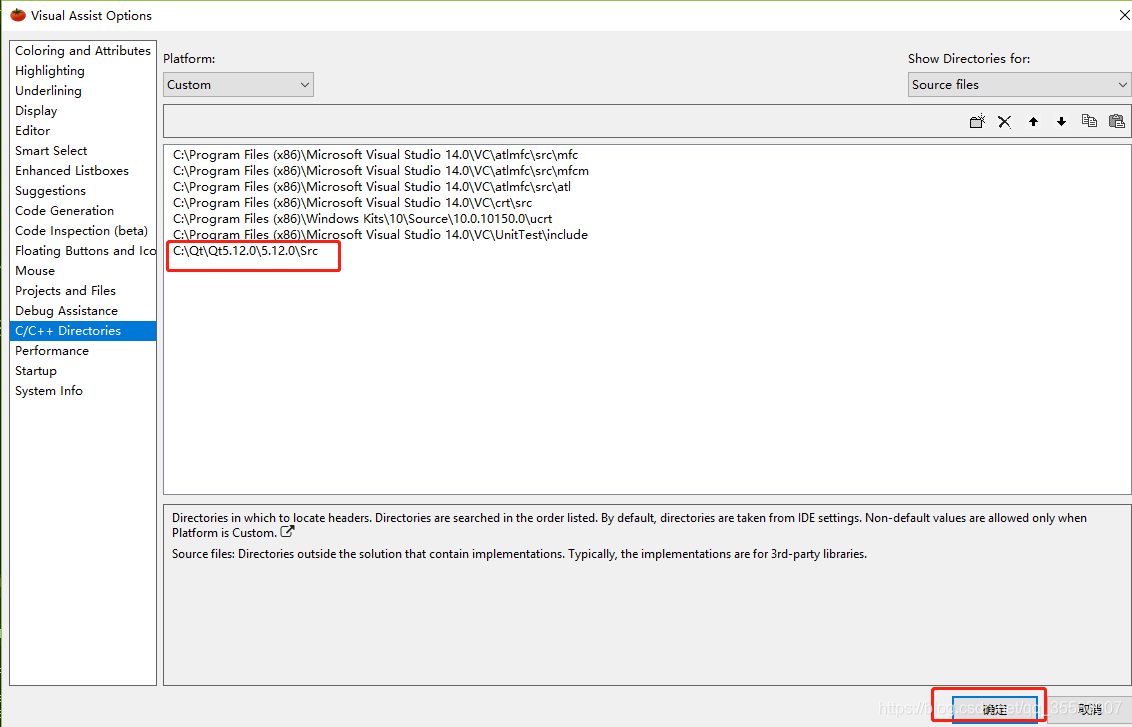Open the external help link icon
This screenshot has height=727, width=1132.
click(287, 532)
